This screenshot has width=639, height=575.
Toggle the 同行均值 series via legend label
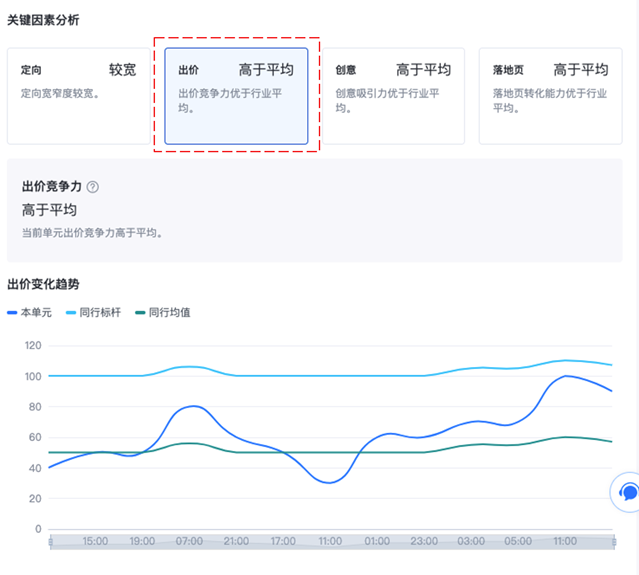point(169,313)
